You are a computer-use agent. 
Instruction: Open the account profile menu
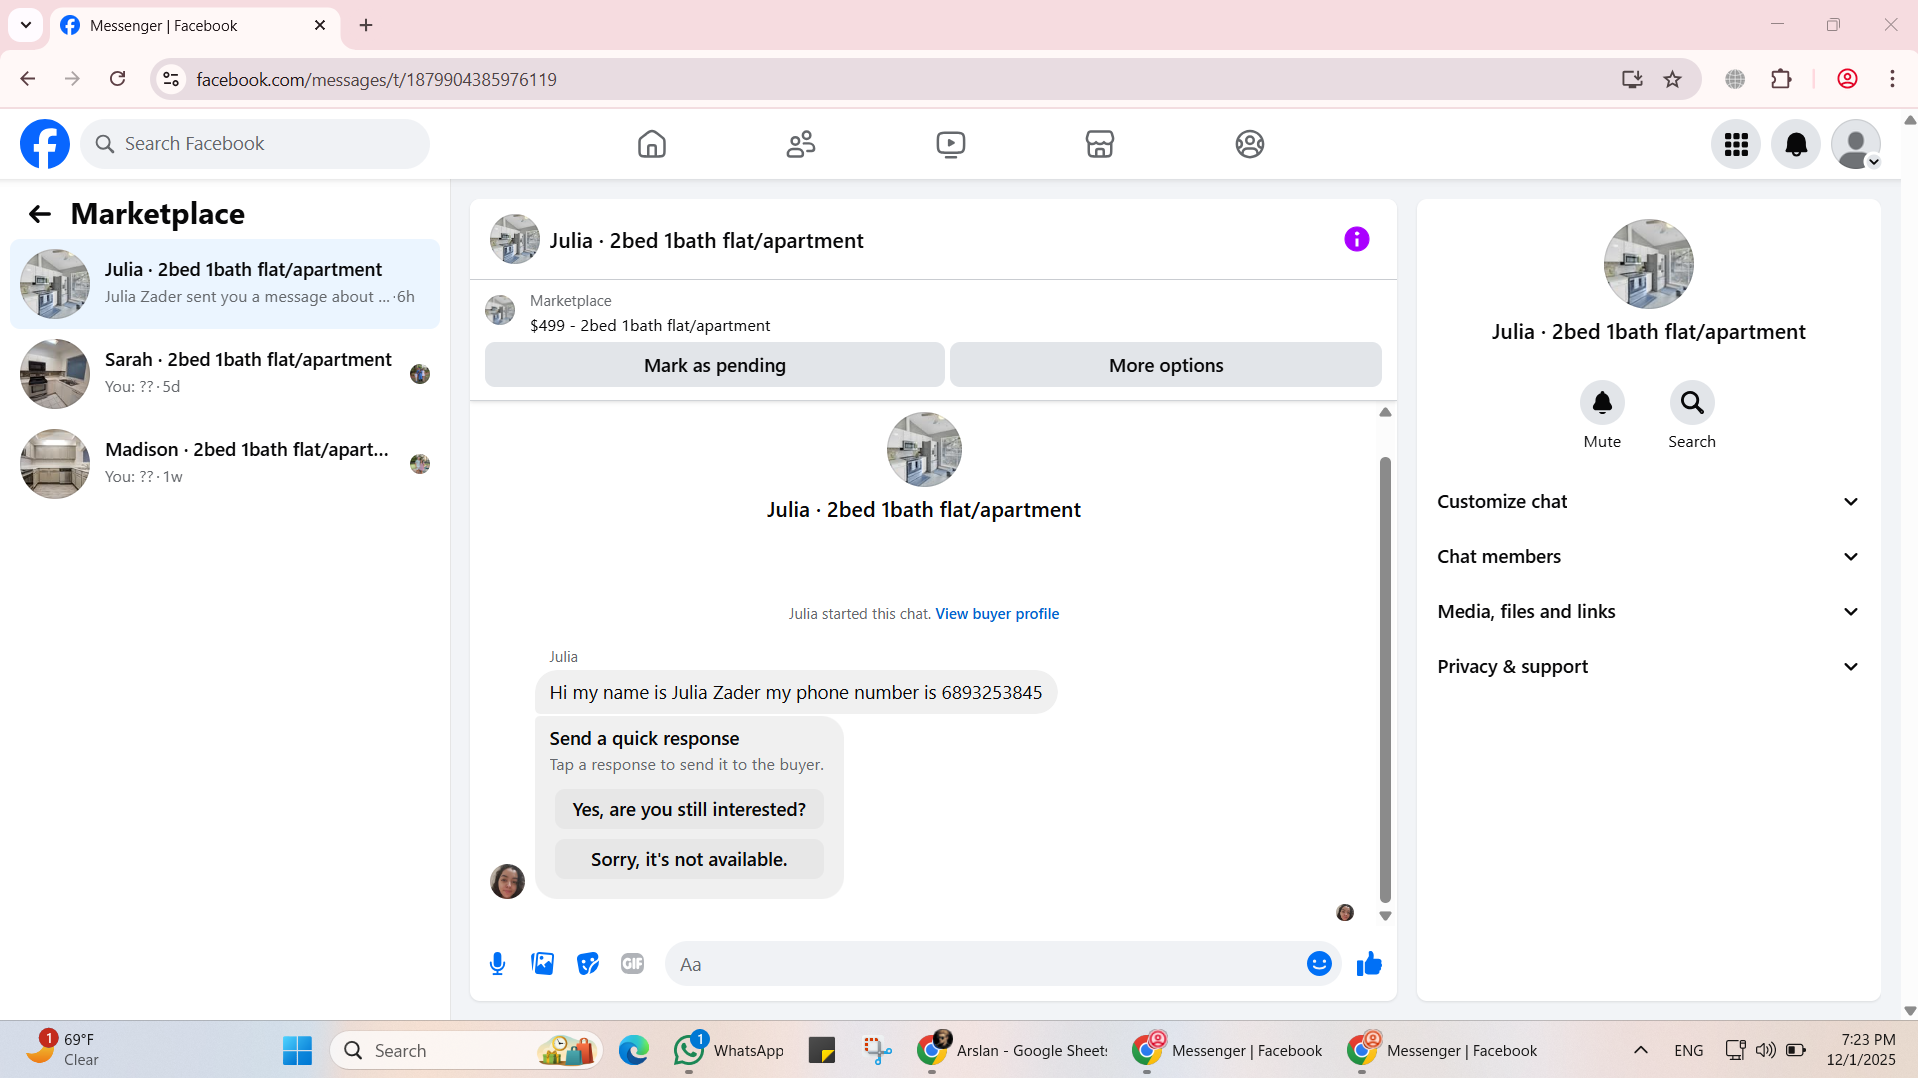[1856, 144]
